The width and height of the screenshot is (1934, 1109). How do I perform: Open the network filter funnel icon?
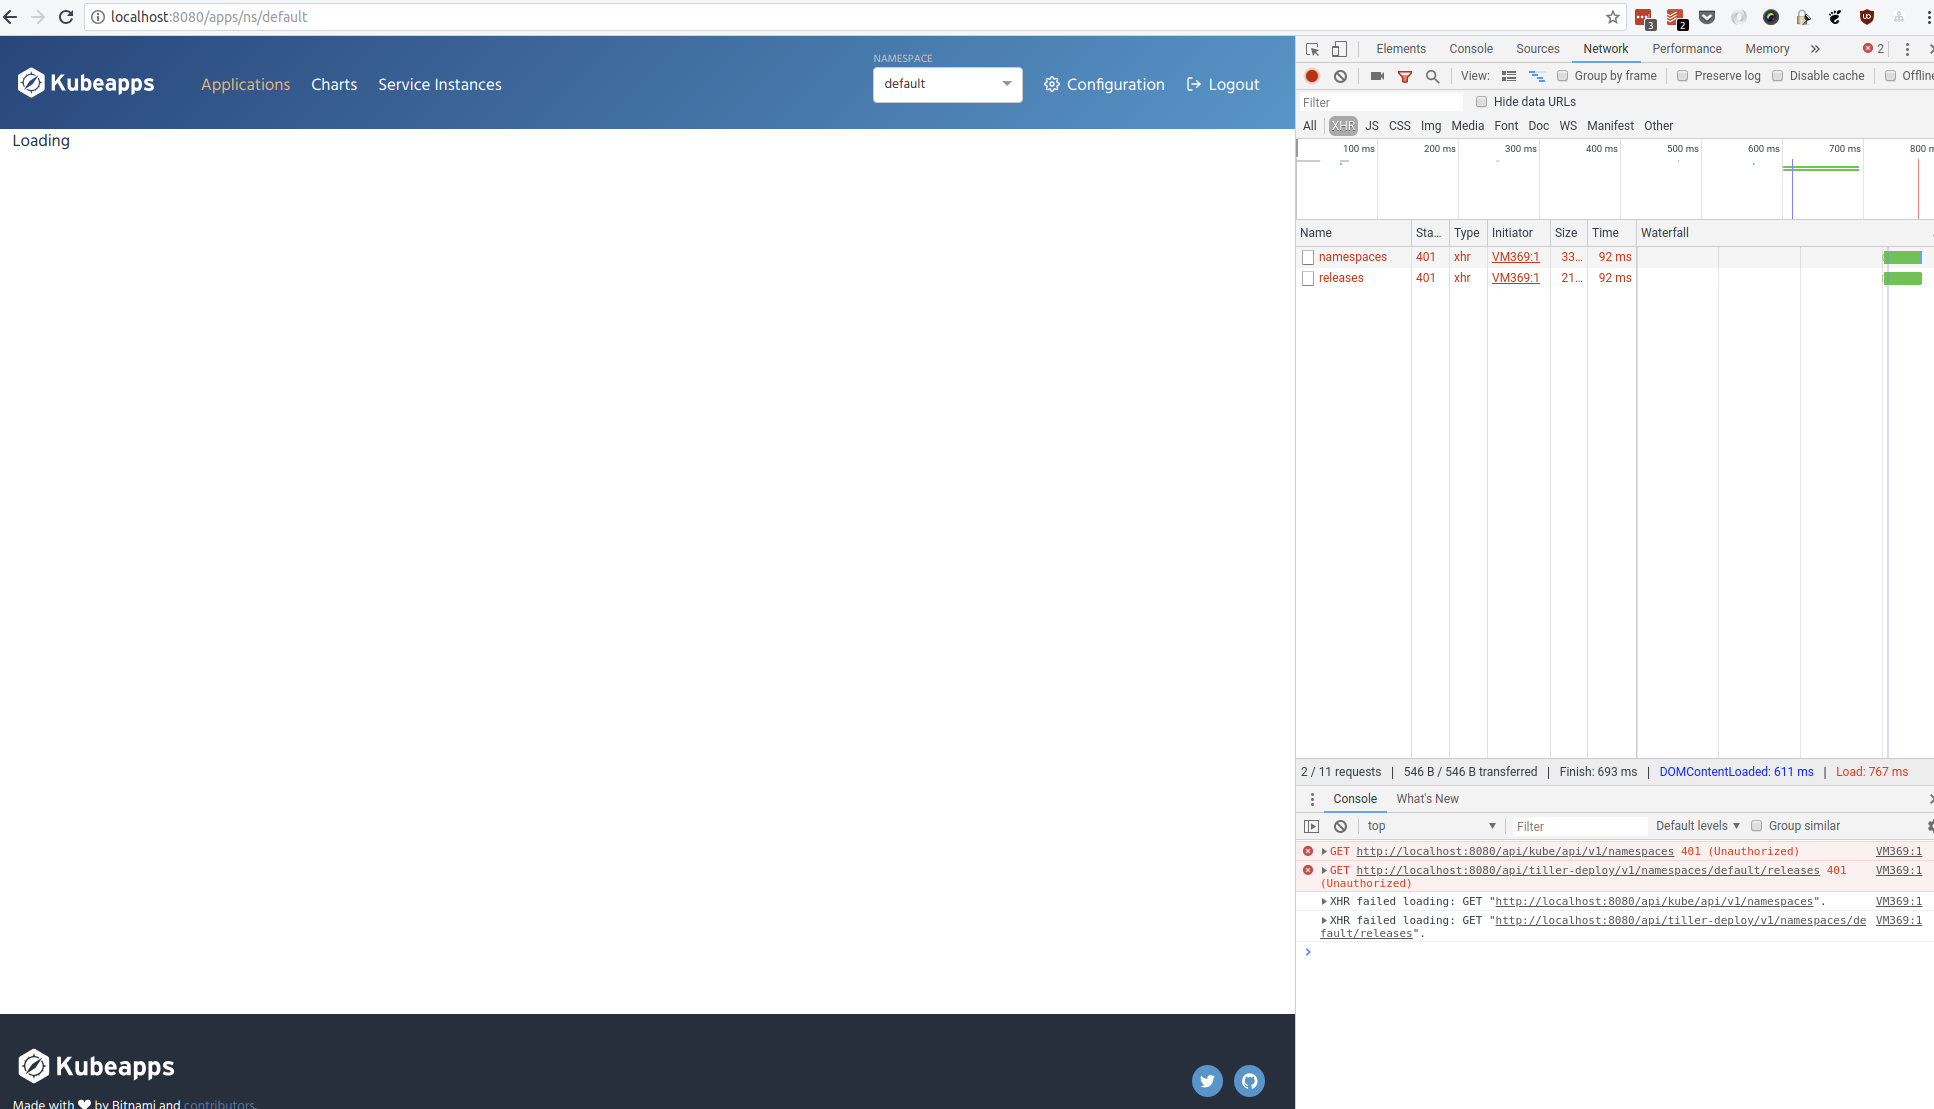(1405, 76)
